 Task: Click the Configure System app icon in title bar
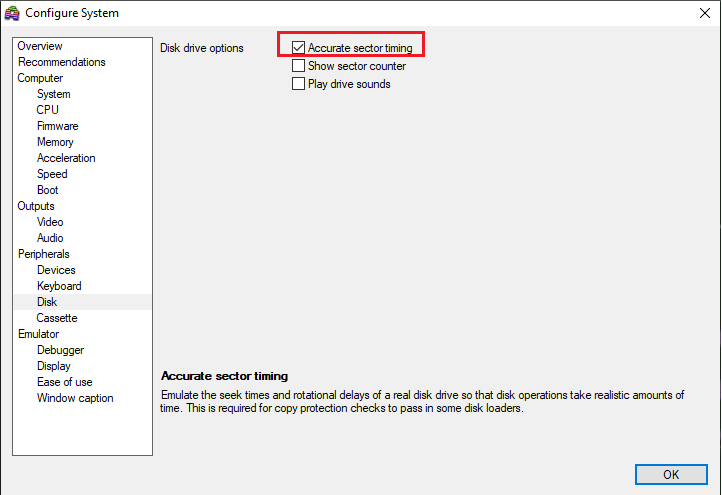coord(12,13)
